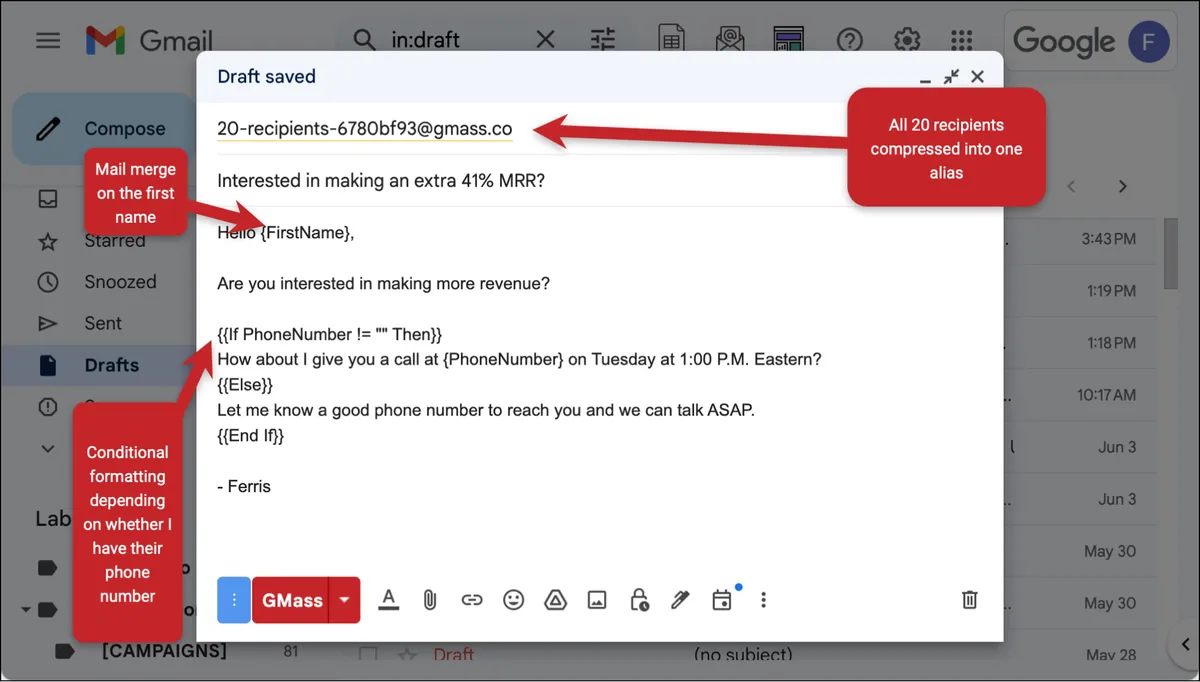The height and width of the screenshot is (682, 1200).
Task: Click the search magnifier icon
Action: [x=366, y=40]
